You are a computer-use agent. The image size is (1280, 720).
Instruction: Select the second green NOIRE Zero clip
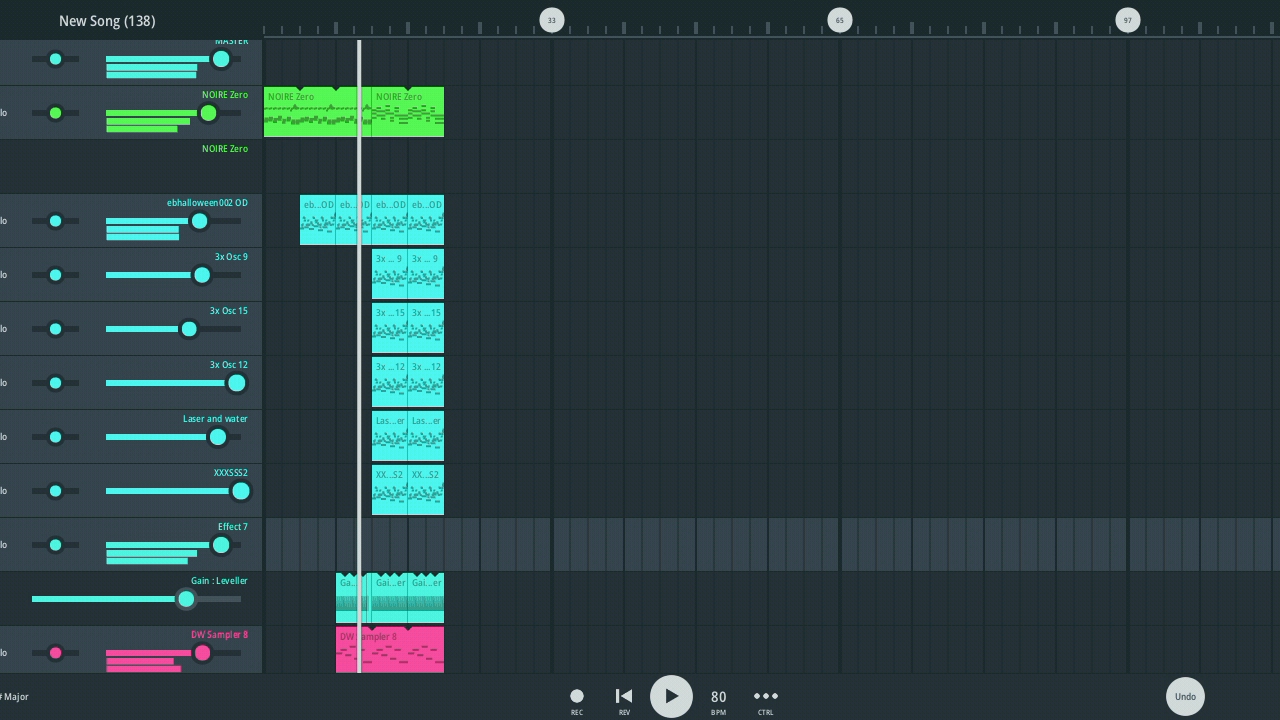click(408, 112)
